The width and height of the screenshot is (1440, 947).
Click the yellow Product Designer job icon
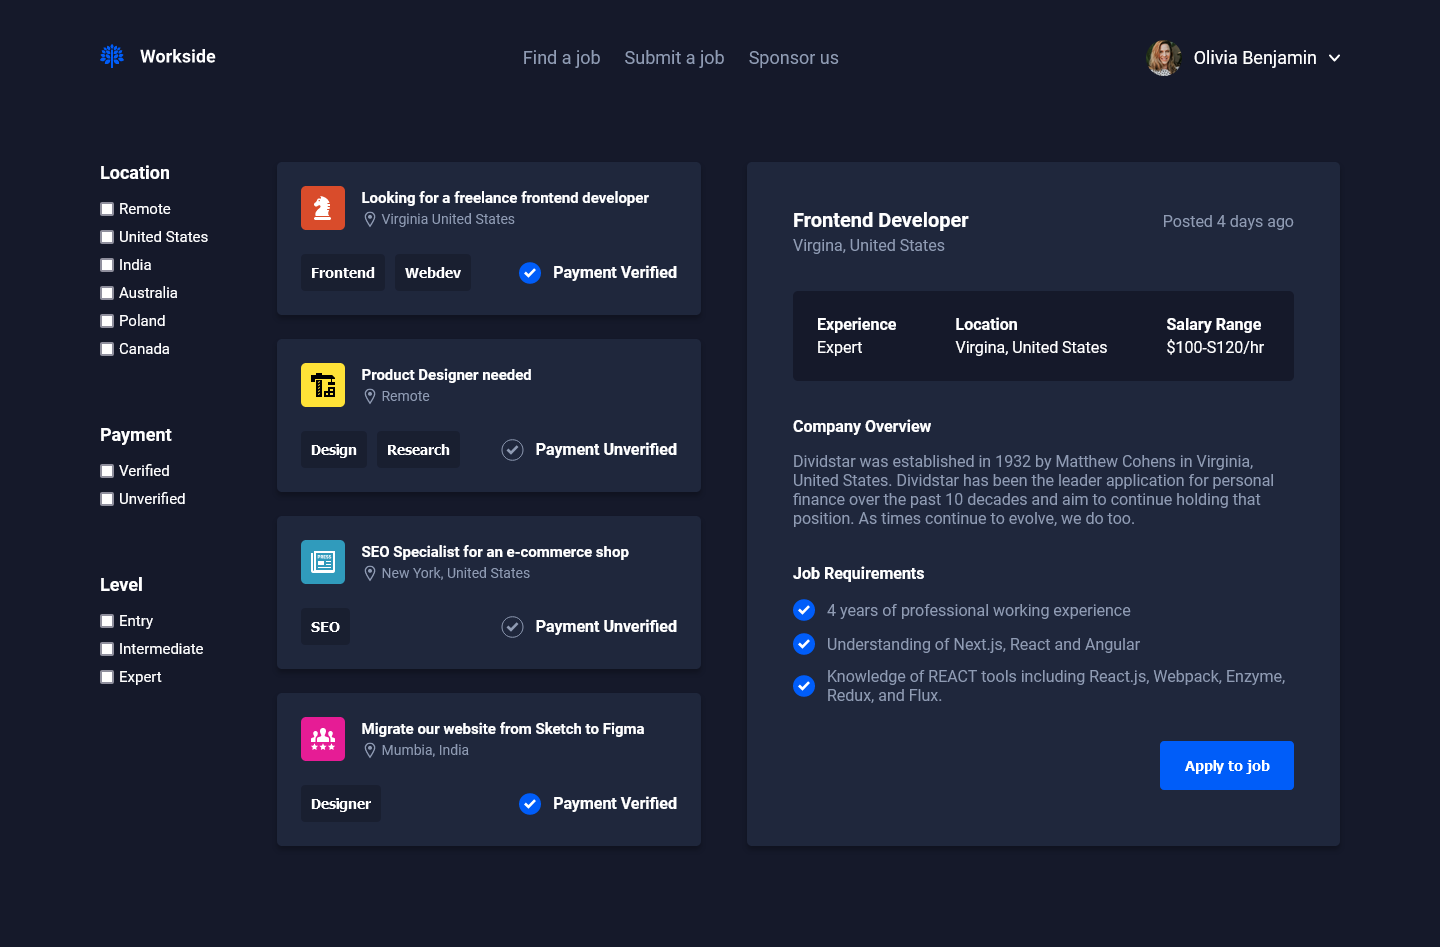click(323, 385)
